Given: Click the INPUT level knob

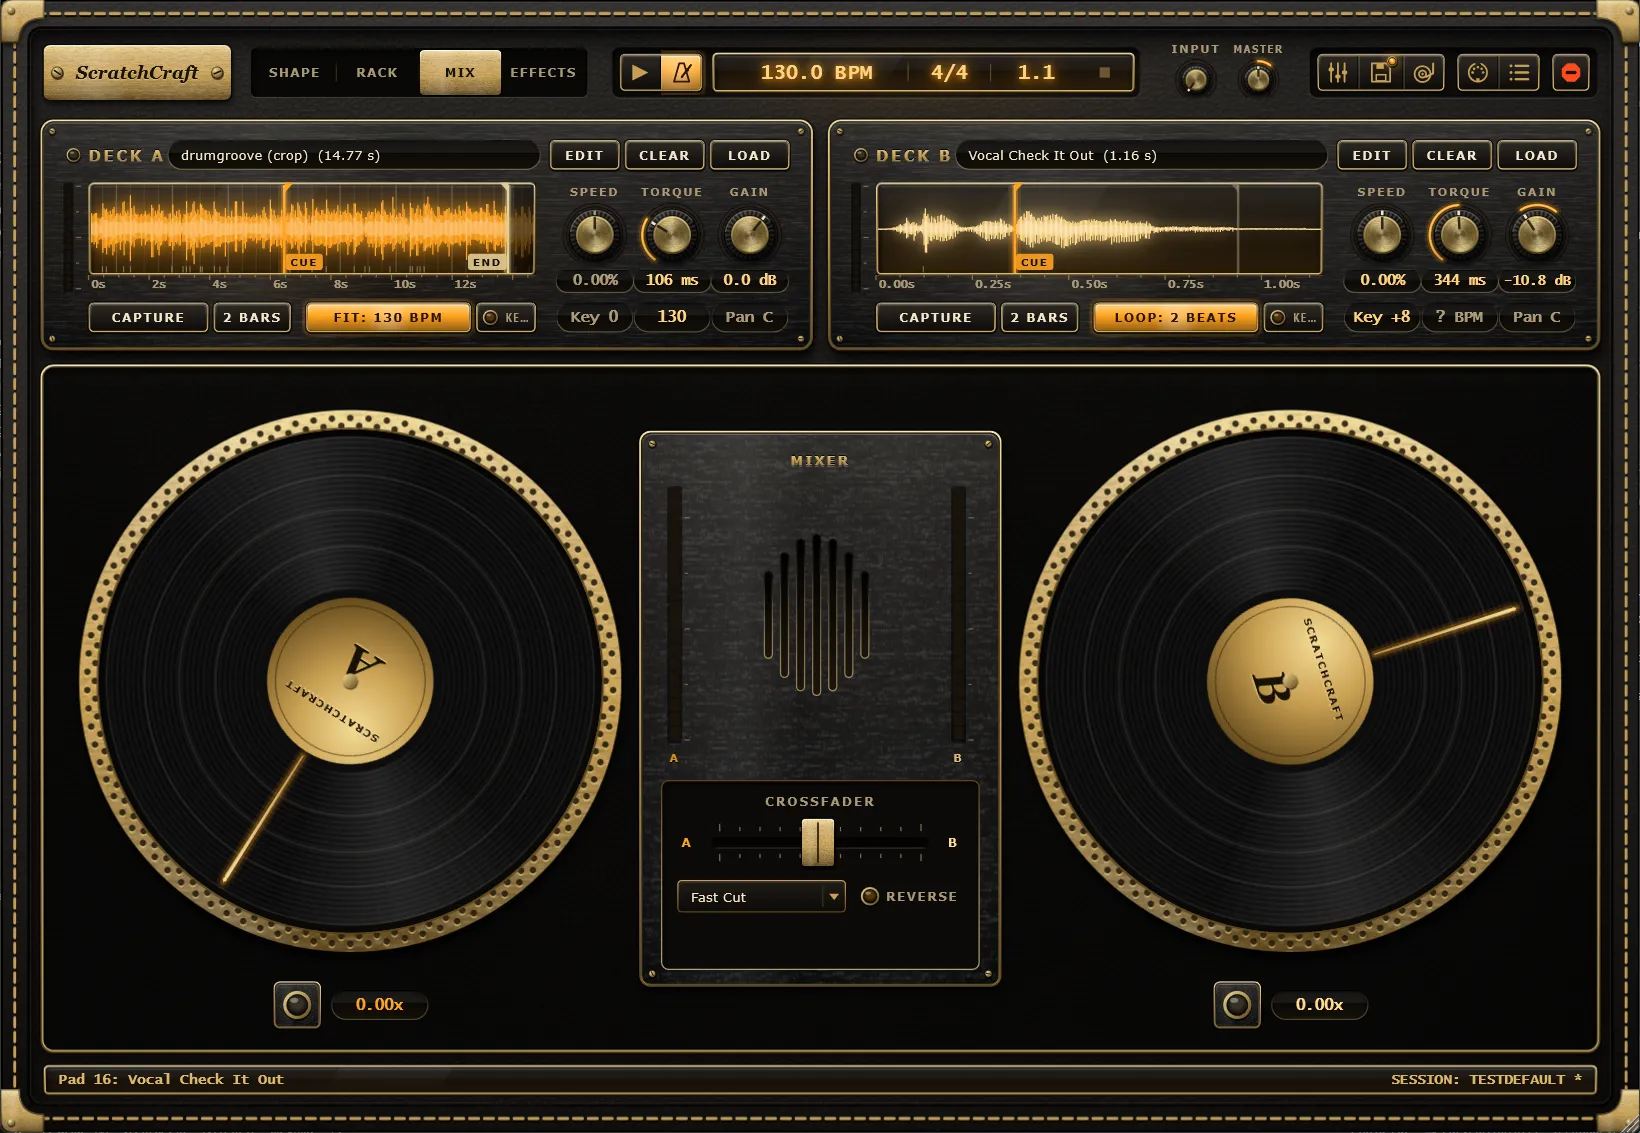Looking at the screenshot, I should 1195,79.
